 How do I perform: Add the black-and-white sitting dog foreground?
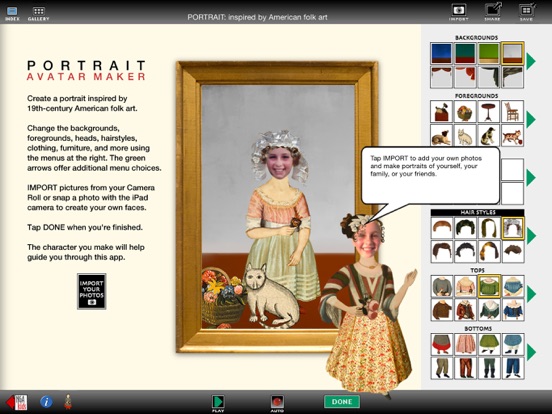tap(489, 135)
